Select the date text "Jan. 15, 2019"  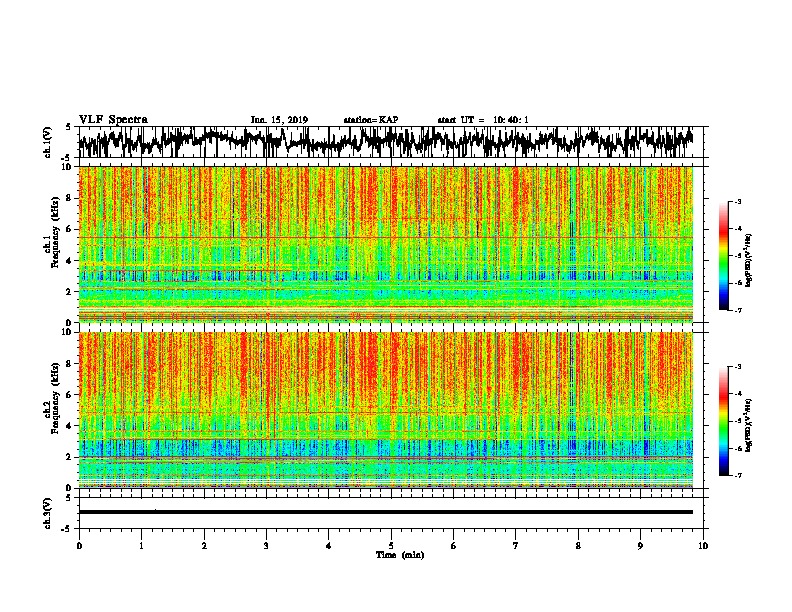point(279,120)
